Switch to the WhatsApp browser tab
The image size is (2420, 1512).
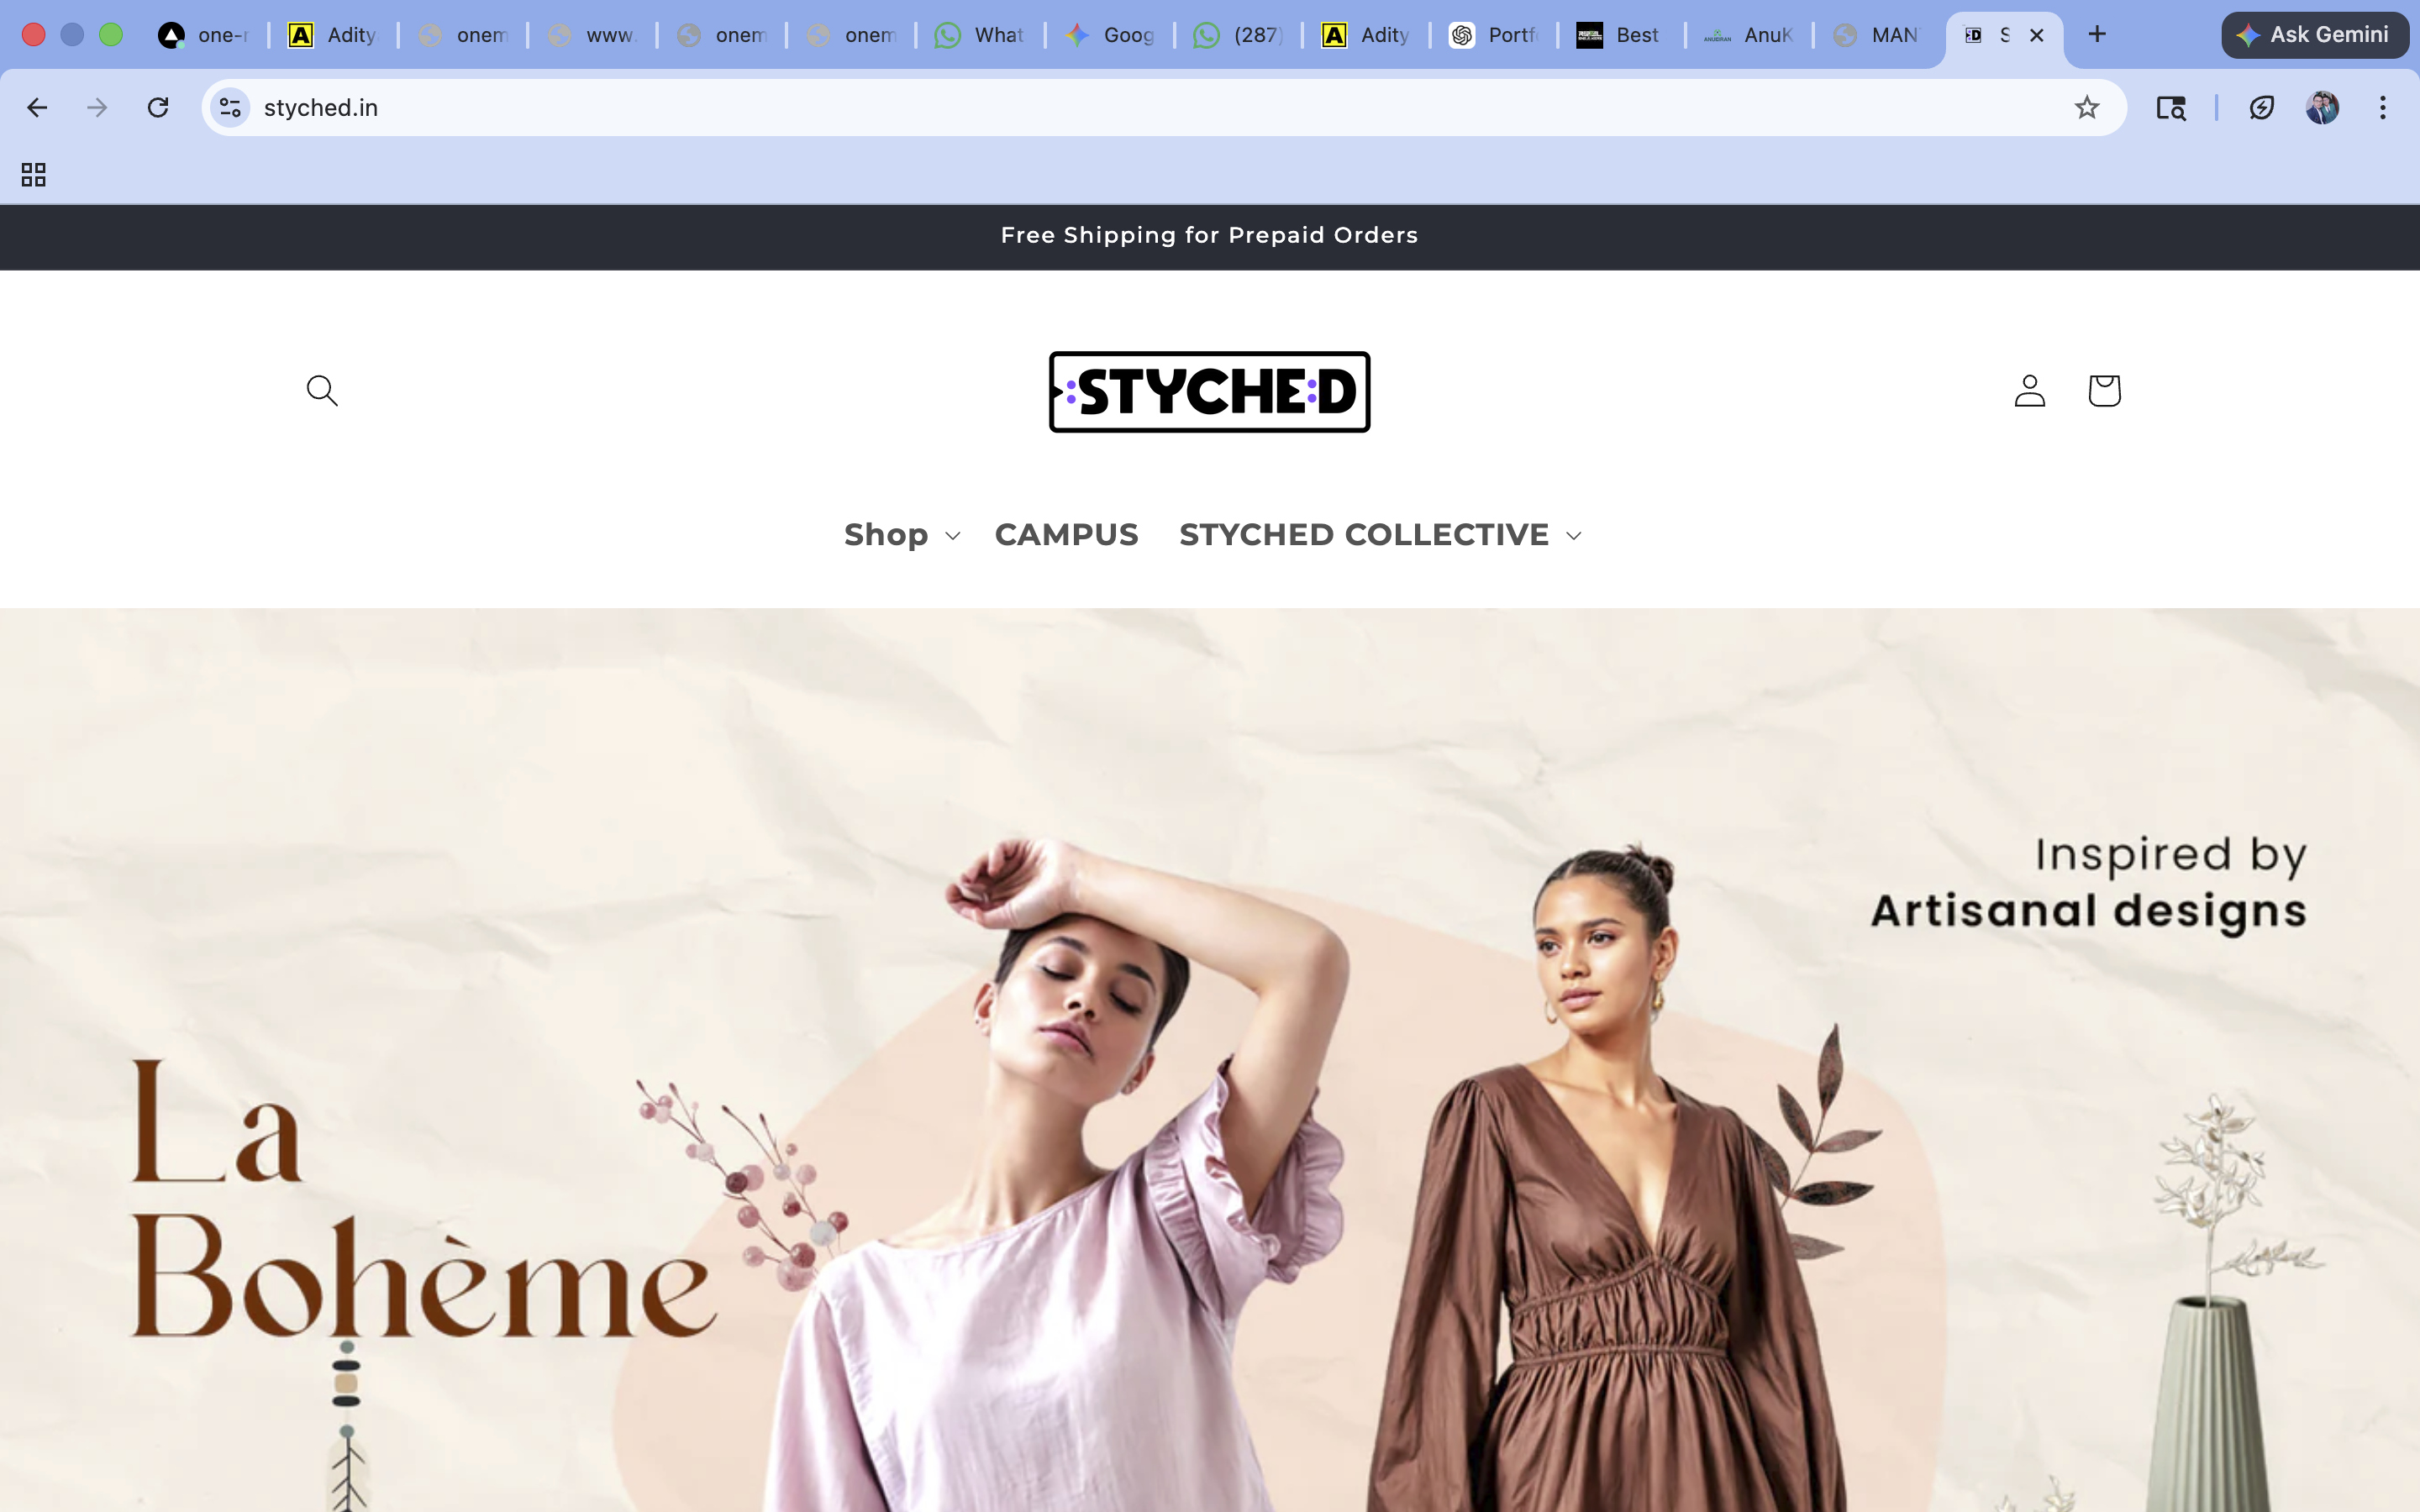tap(978, 34)
